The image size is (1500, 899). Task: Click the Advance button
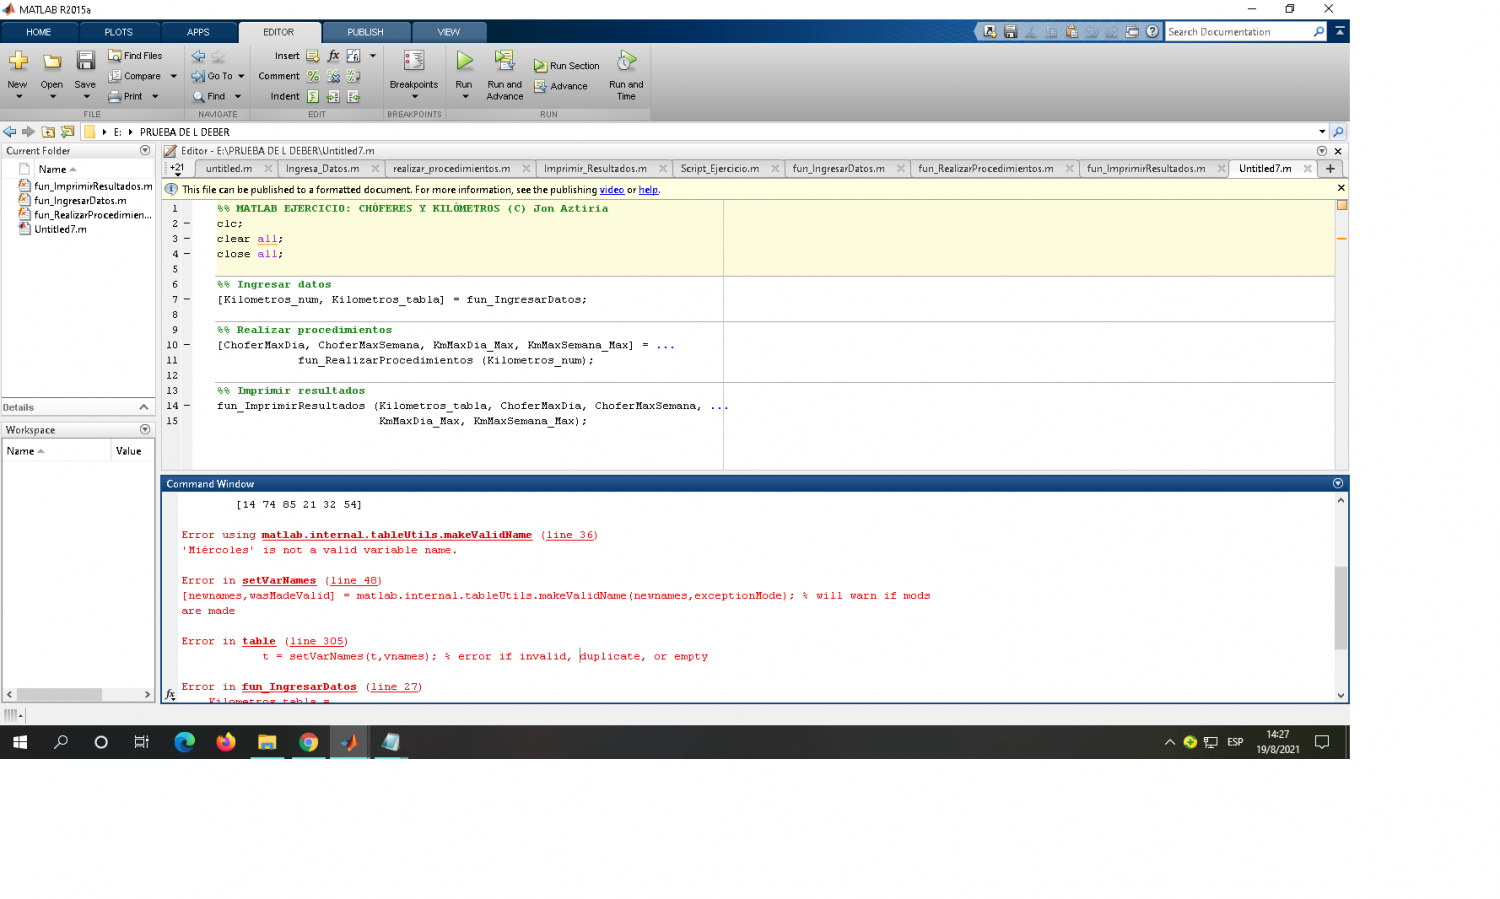(561, 86)
